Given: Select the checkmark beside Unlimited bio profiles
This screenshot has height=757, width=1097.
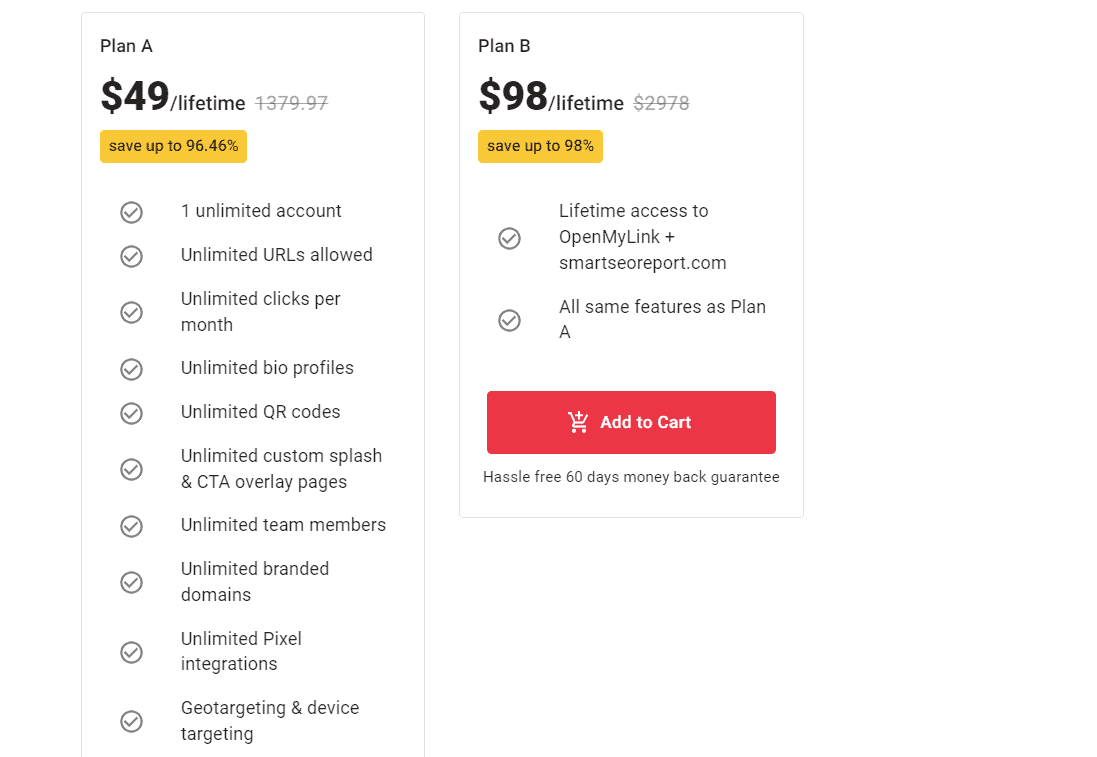Looking at the screenshot, I should pos(131,369).
